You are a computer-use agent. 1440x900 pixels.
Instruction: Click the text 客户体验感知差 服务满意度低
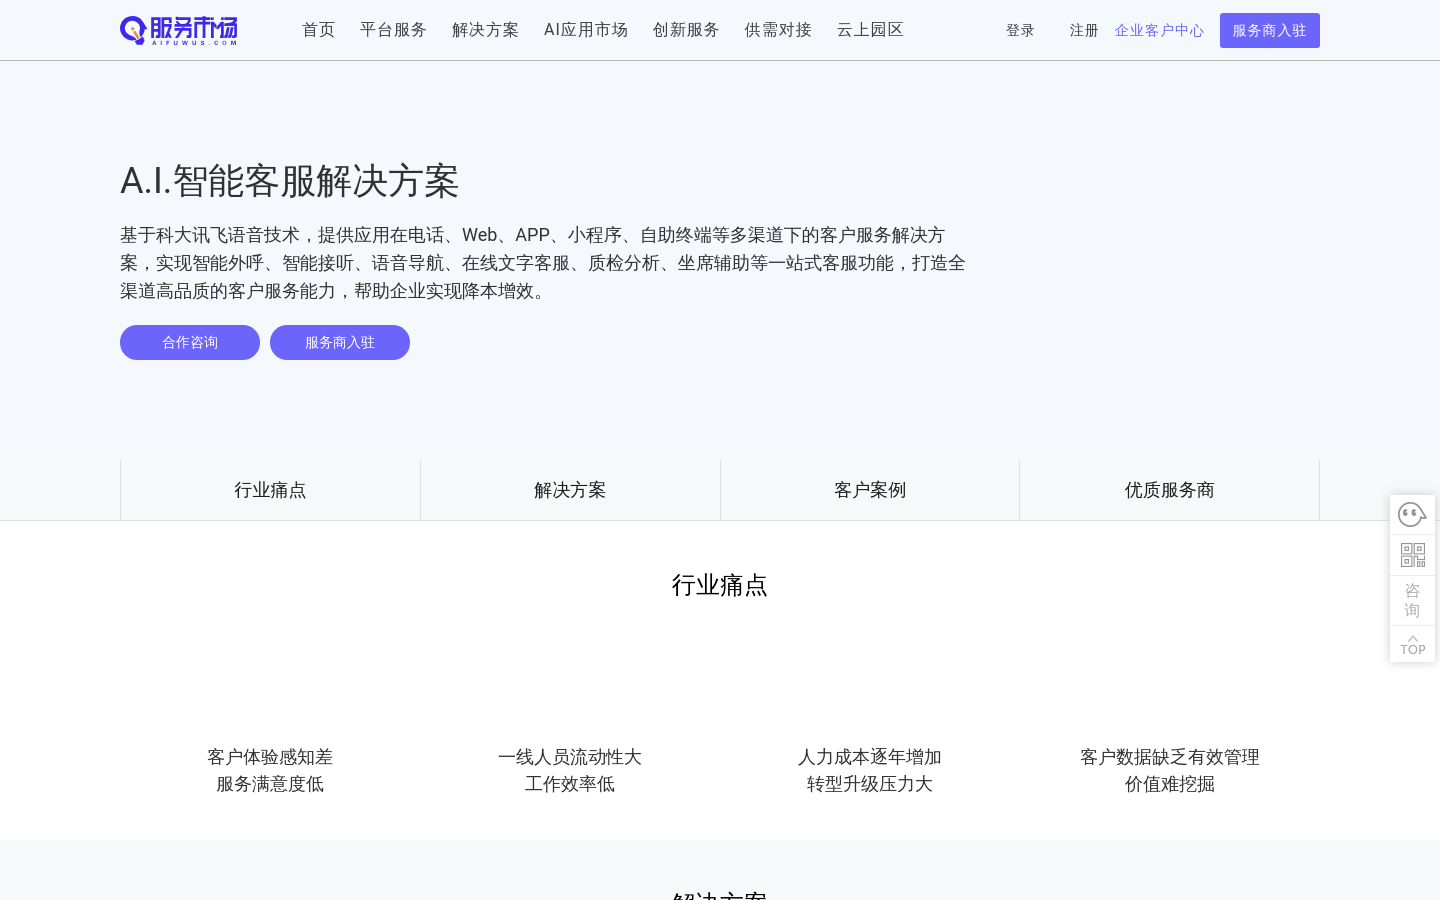click(270, 770)
